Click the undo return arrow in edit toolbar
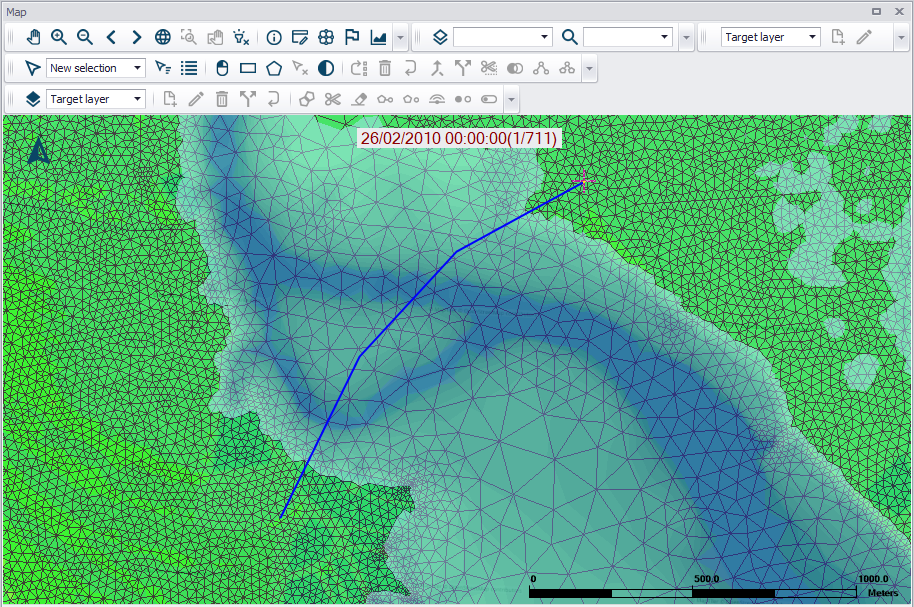Image resolution: width=914 pixels, height=607 pixels. 273,99
